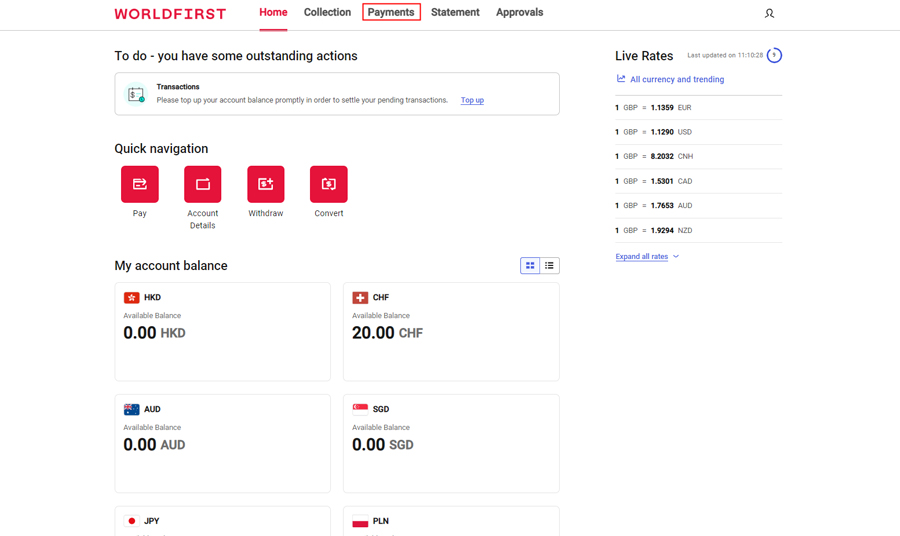Image resolution: width=900 pixels, height=536 pixels.
Task: Open the Account Details icon
Action: [202, 184]
